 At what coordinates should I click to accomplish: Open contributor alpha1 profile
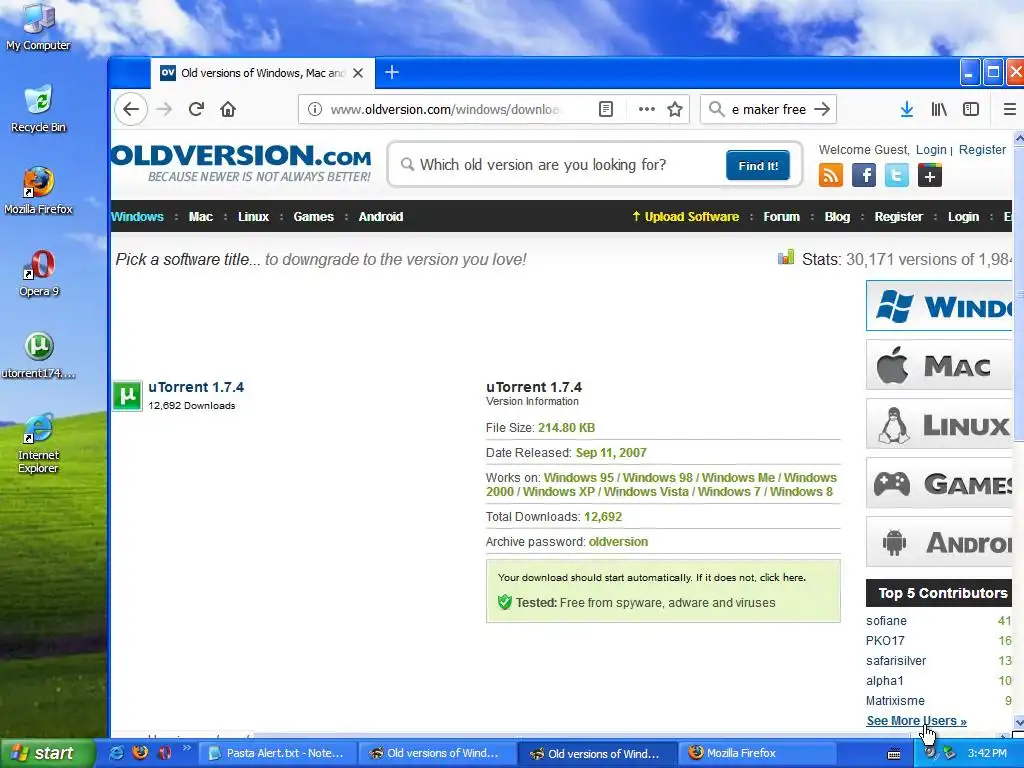coord(885,680)
